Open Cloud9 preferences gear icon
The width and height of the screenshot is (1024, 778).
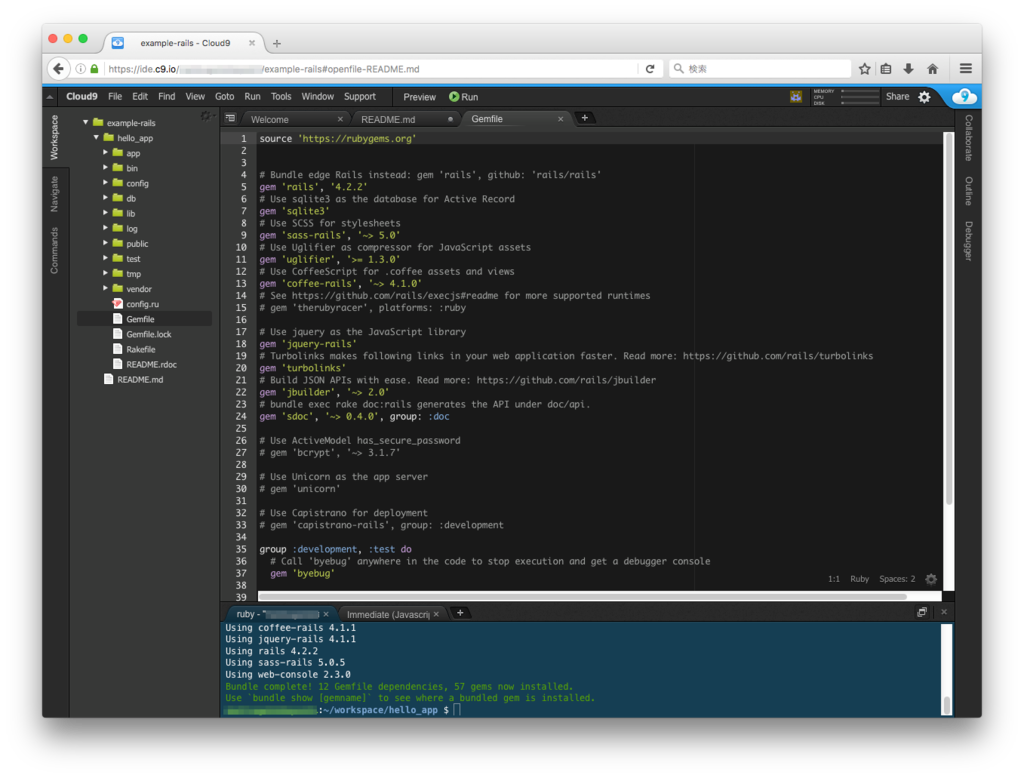924,97
